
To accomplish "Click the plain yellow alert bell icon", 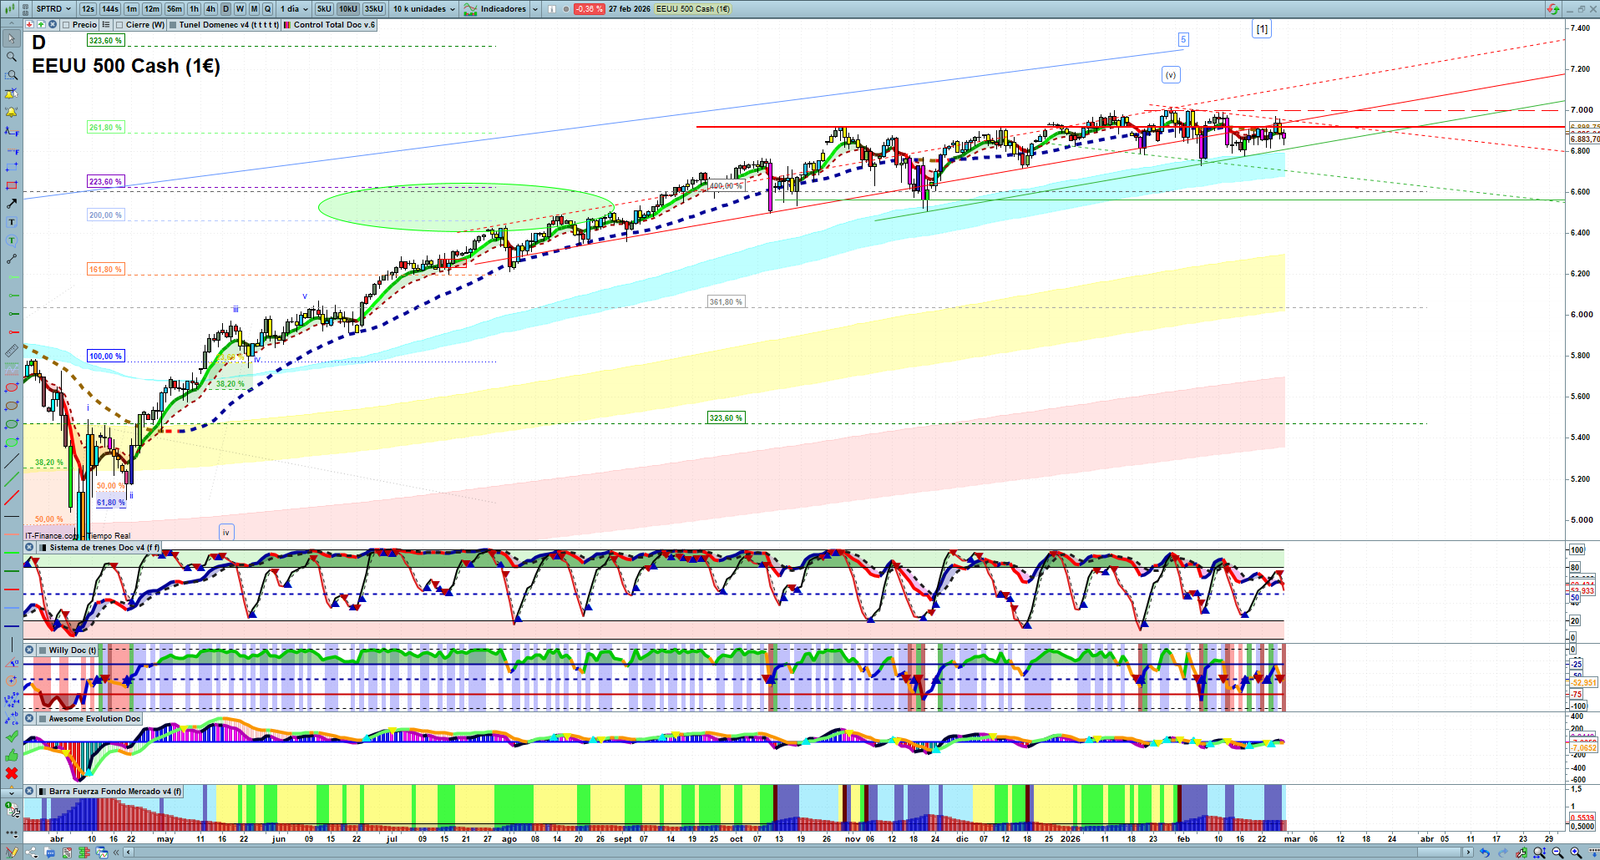I will (x=11, y=112).
